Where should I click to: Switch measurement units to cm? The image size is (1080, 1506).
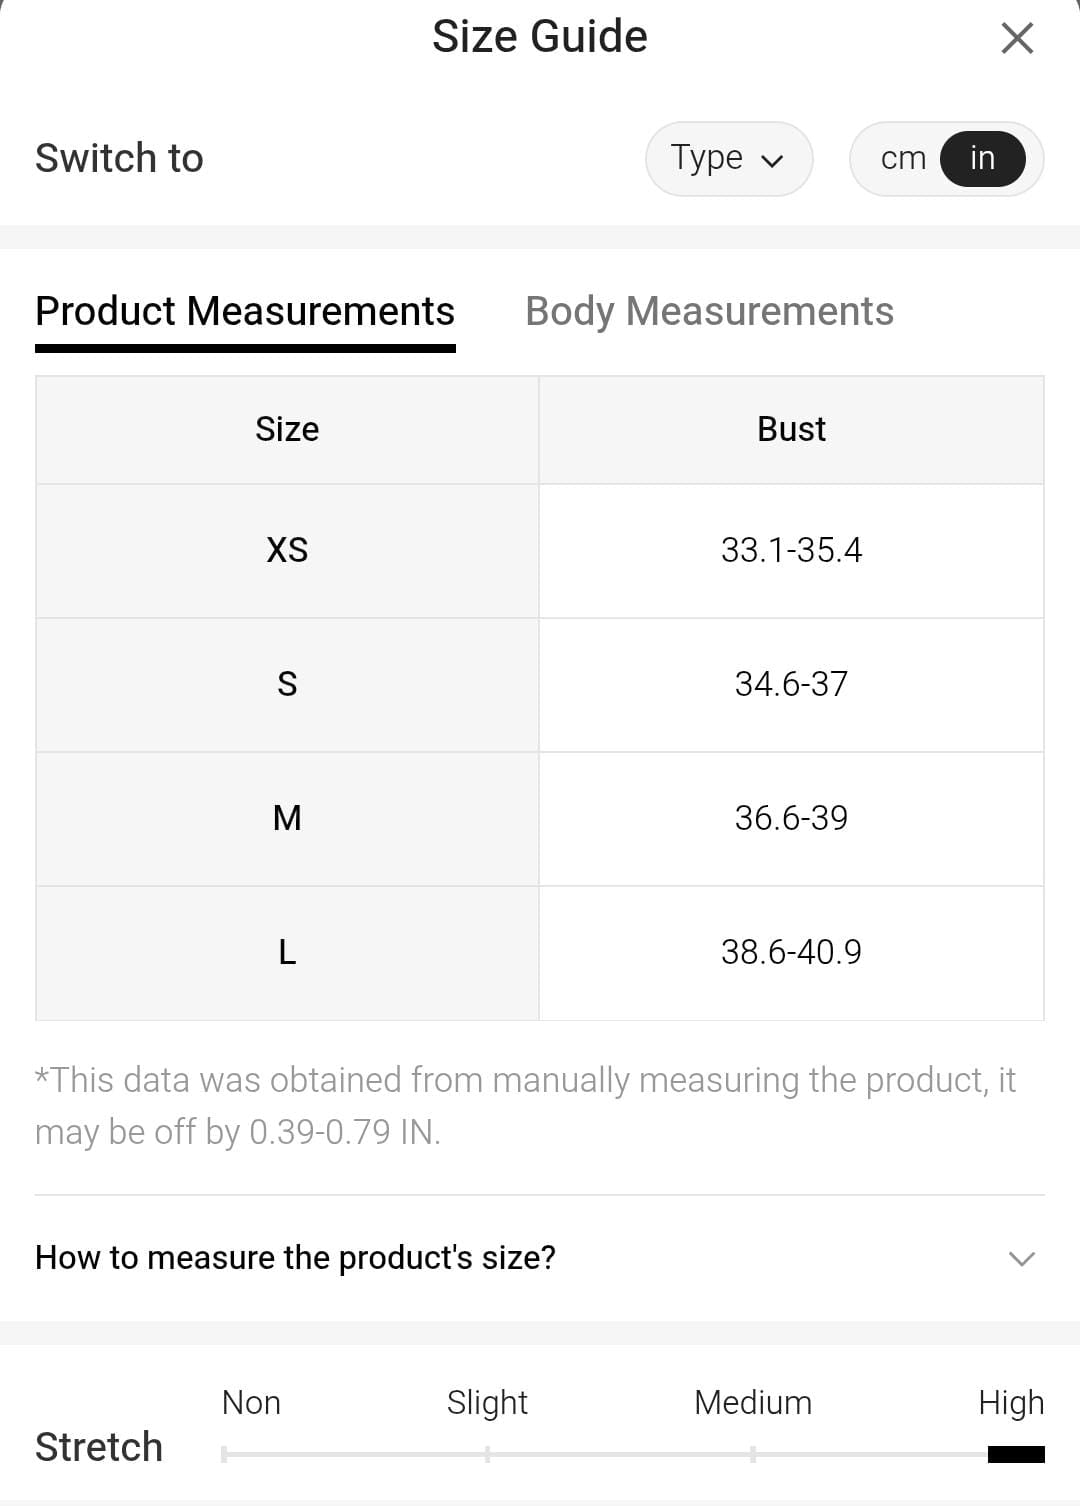pos(903,159)
